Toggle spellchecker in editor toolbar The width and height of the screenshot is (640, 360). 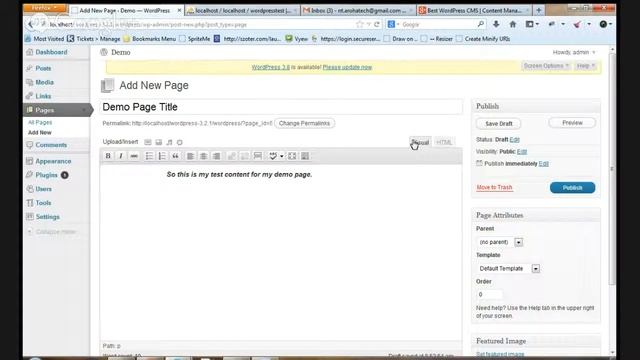point(273,156)
